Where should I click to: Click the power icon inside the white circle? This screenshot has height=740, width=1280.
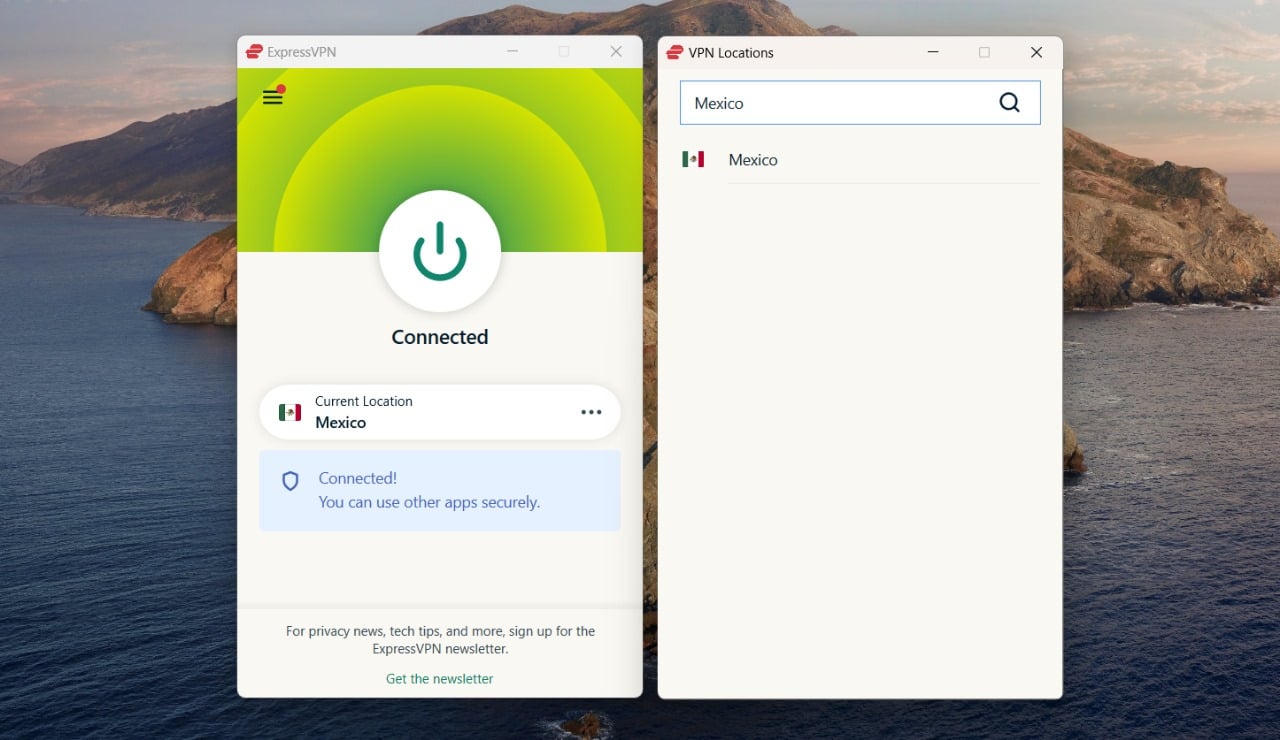coord(440,252)
